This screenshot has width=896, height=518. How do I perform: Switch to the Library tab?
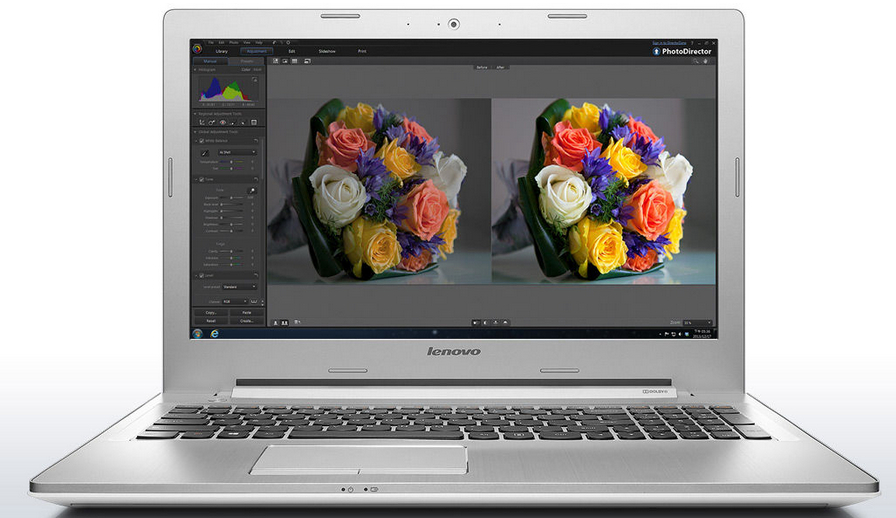[x=221, y=51]
